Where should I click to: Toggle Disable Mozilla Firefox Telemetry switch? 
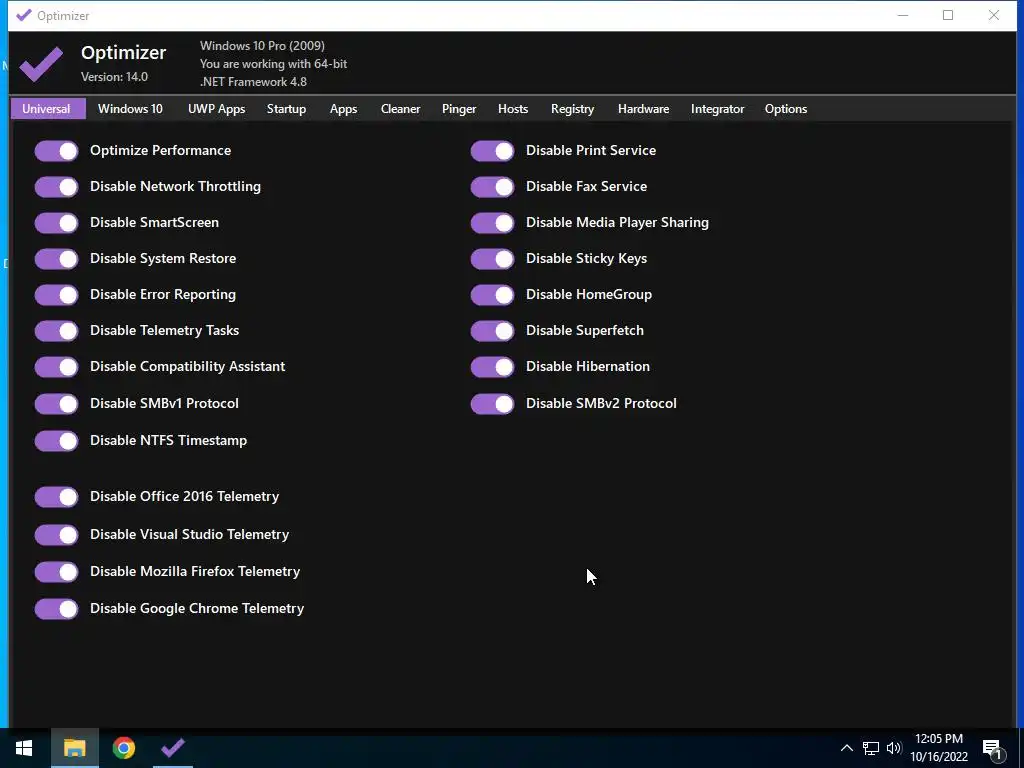(x=56, y=572)
